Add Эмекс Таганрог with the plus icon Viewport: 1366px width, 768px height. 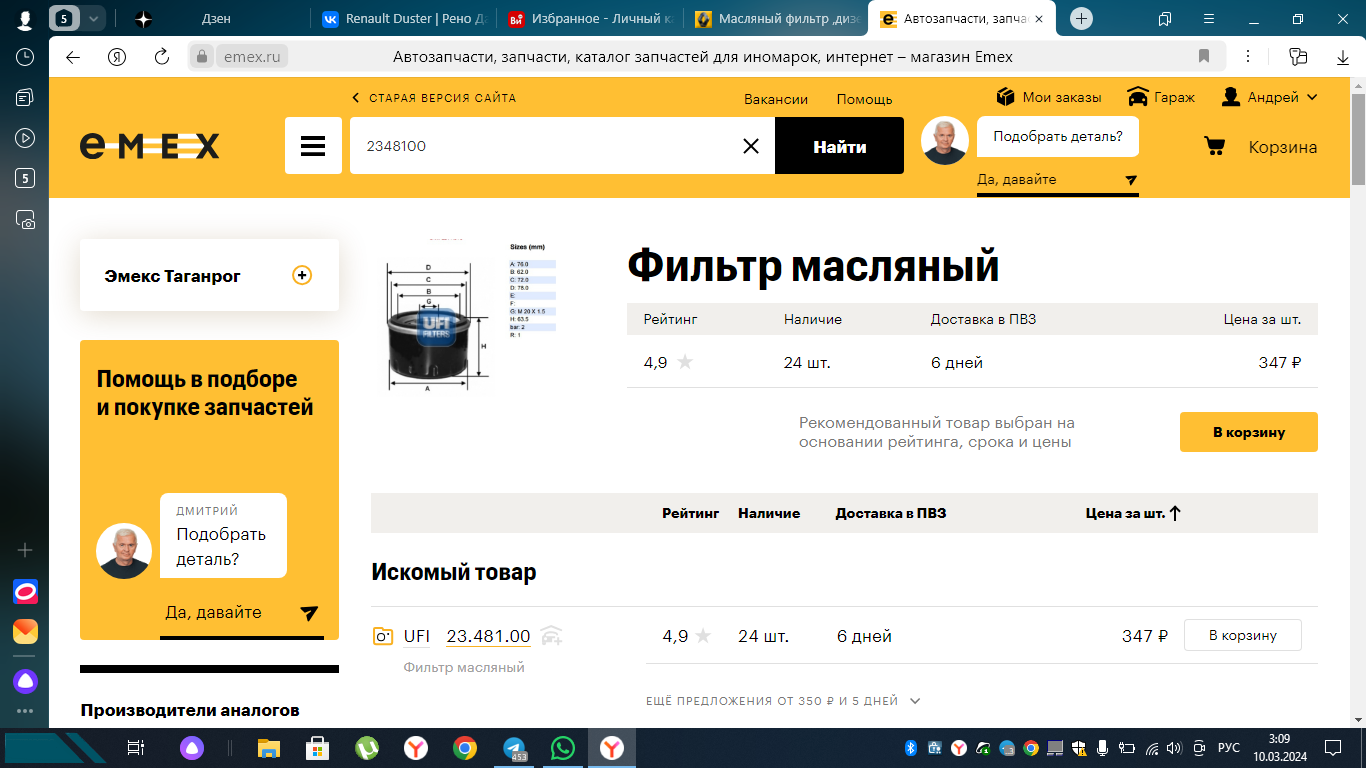[x=302, y=275]
